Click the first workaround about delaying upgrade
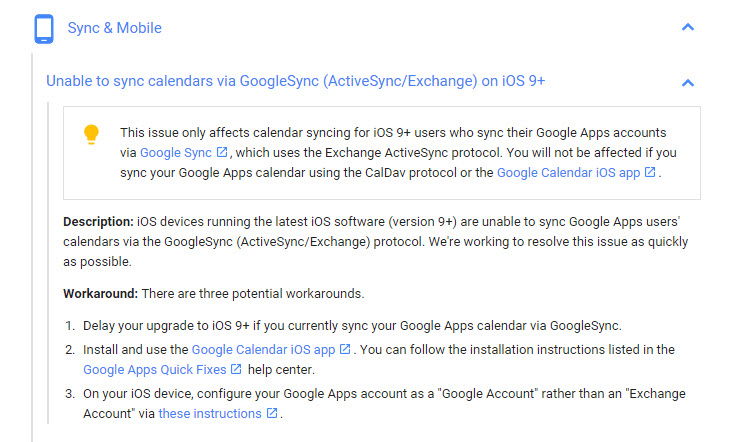 pyautogui.click(x=350, y=326)
